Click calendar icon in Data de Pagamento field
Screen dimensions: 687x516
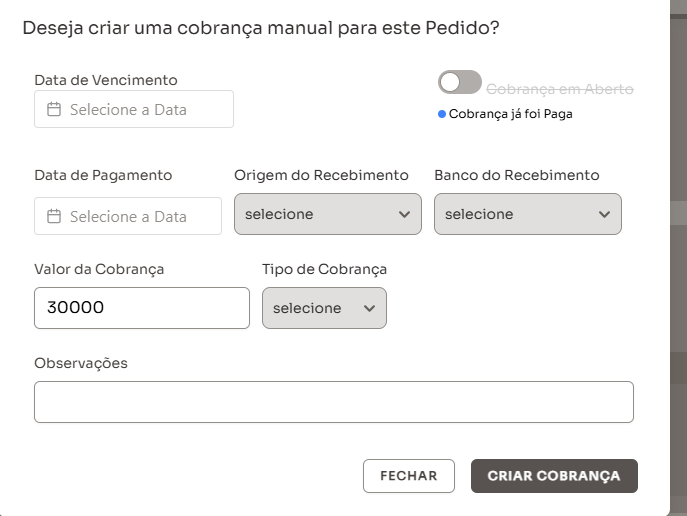(x=54, y=216)
